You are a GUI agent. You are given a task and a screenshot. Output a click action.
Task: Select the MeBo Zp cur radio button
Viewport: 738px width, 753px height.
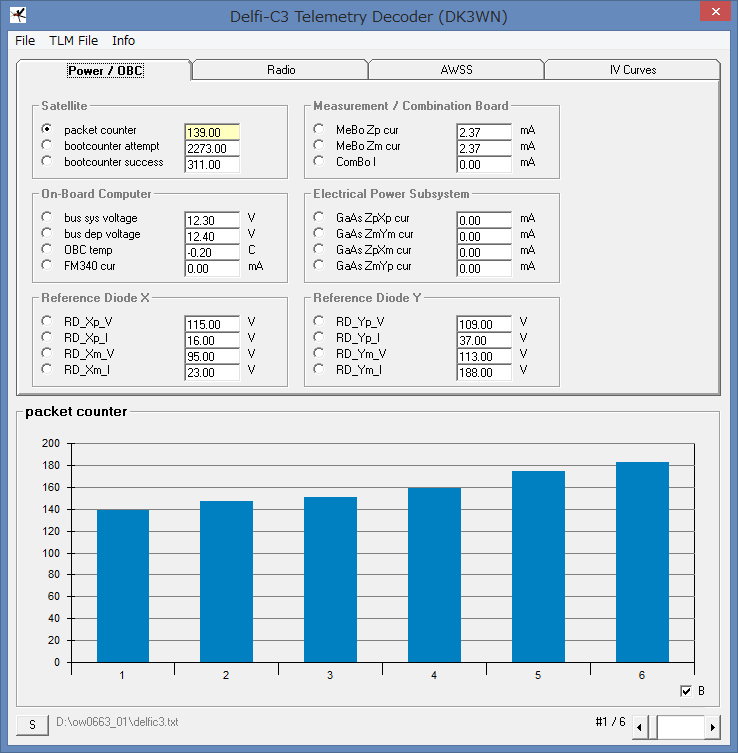[x=318, y=129]
